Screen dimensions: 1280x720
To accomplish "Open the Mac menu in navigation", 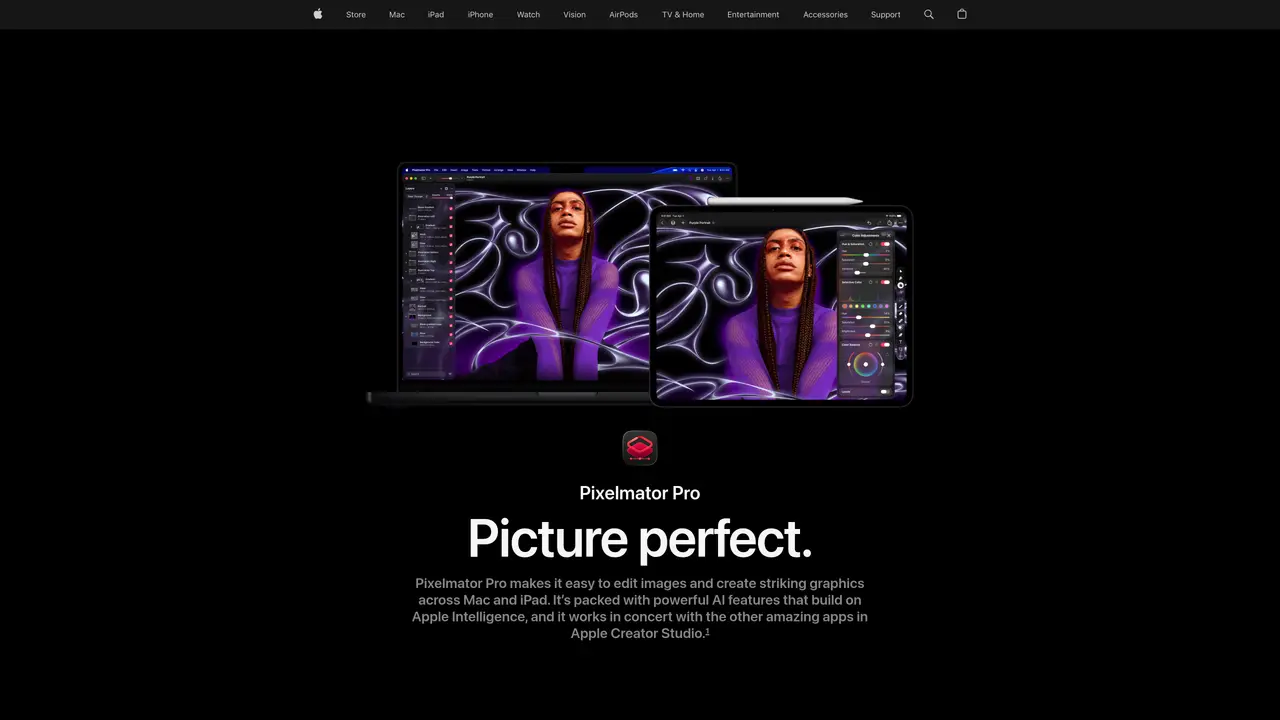I will pos(397,14).
